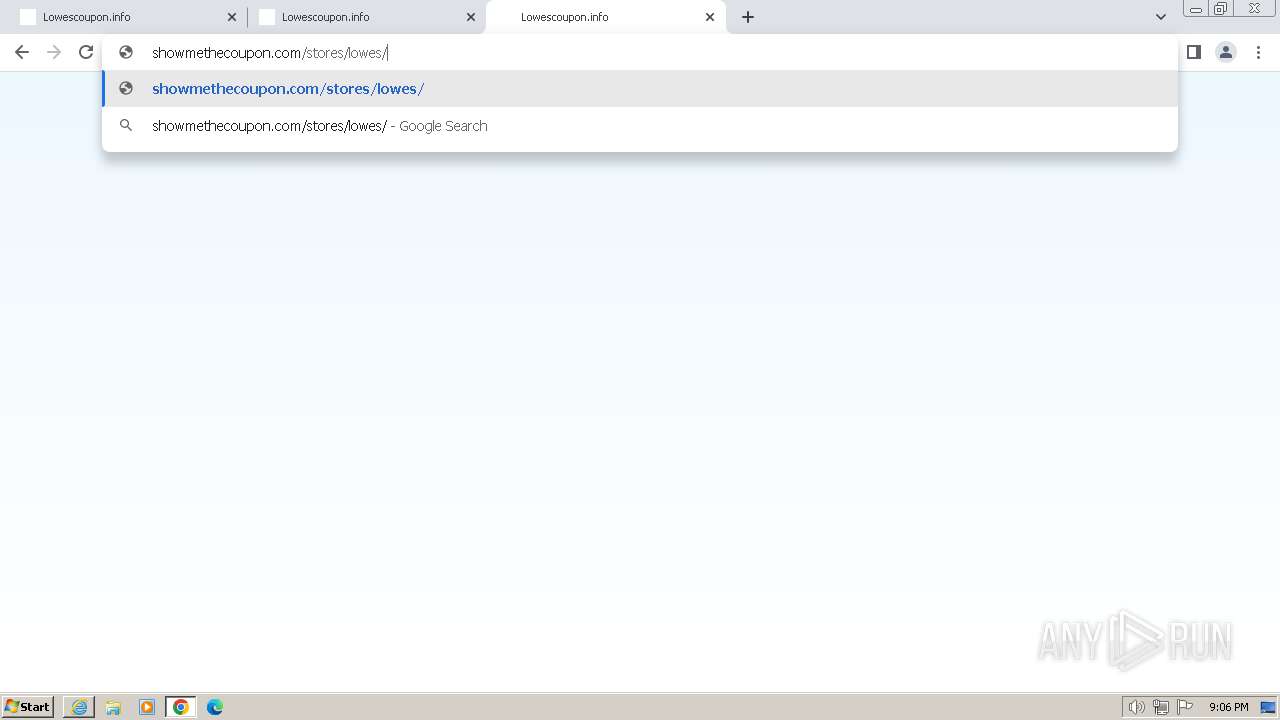The height and width of the screenshot is (720, 1280).
Task: Click the show desktop tray icon
Action: (x=1268, y=707)
